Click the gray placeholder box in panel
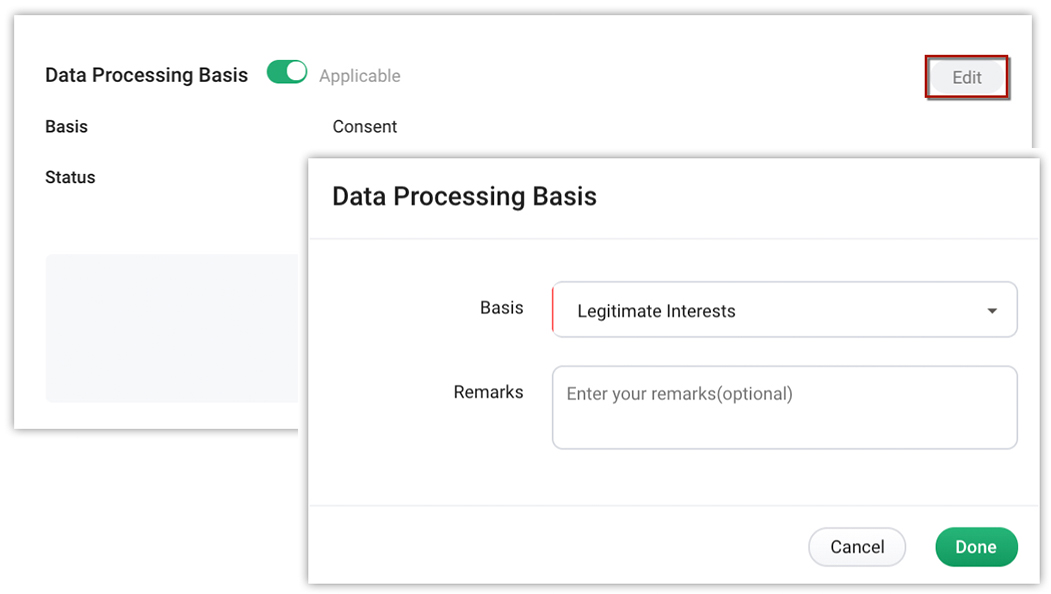 pos(170,328)
